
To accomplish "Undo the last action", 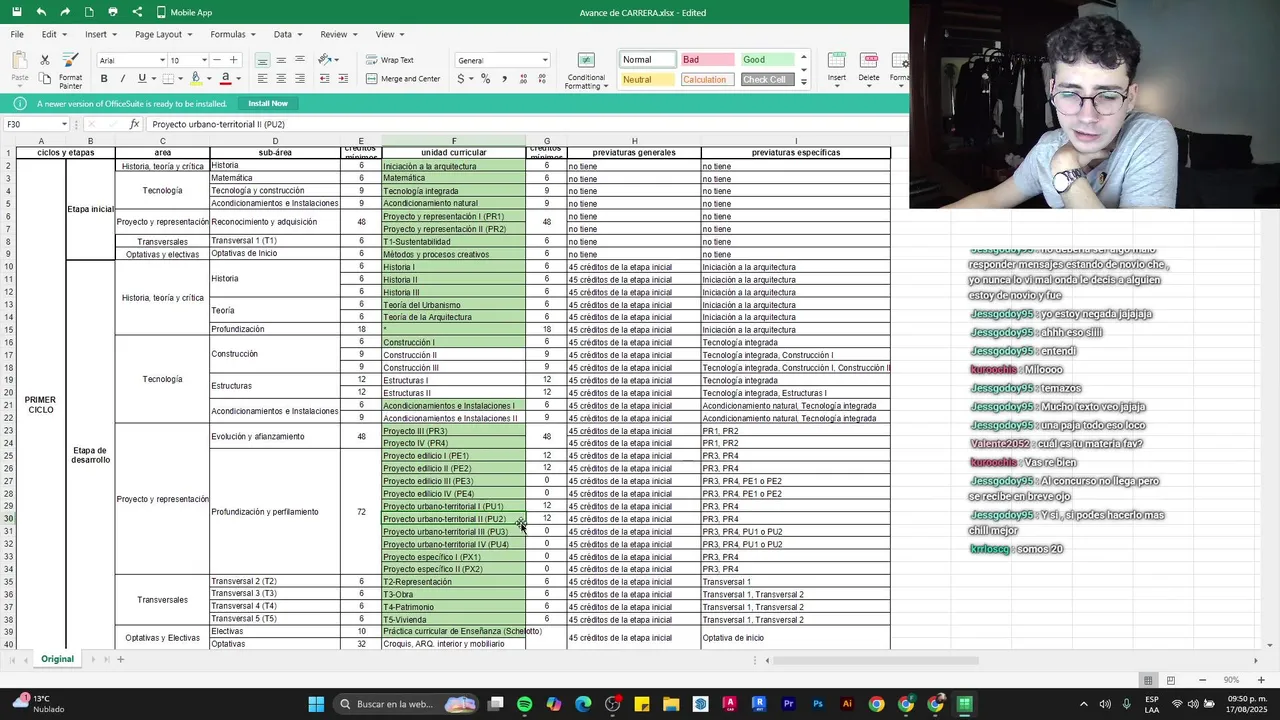I will coord(41,12).
